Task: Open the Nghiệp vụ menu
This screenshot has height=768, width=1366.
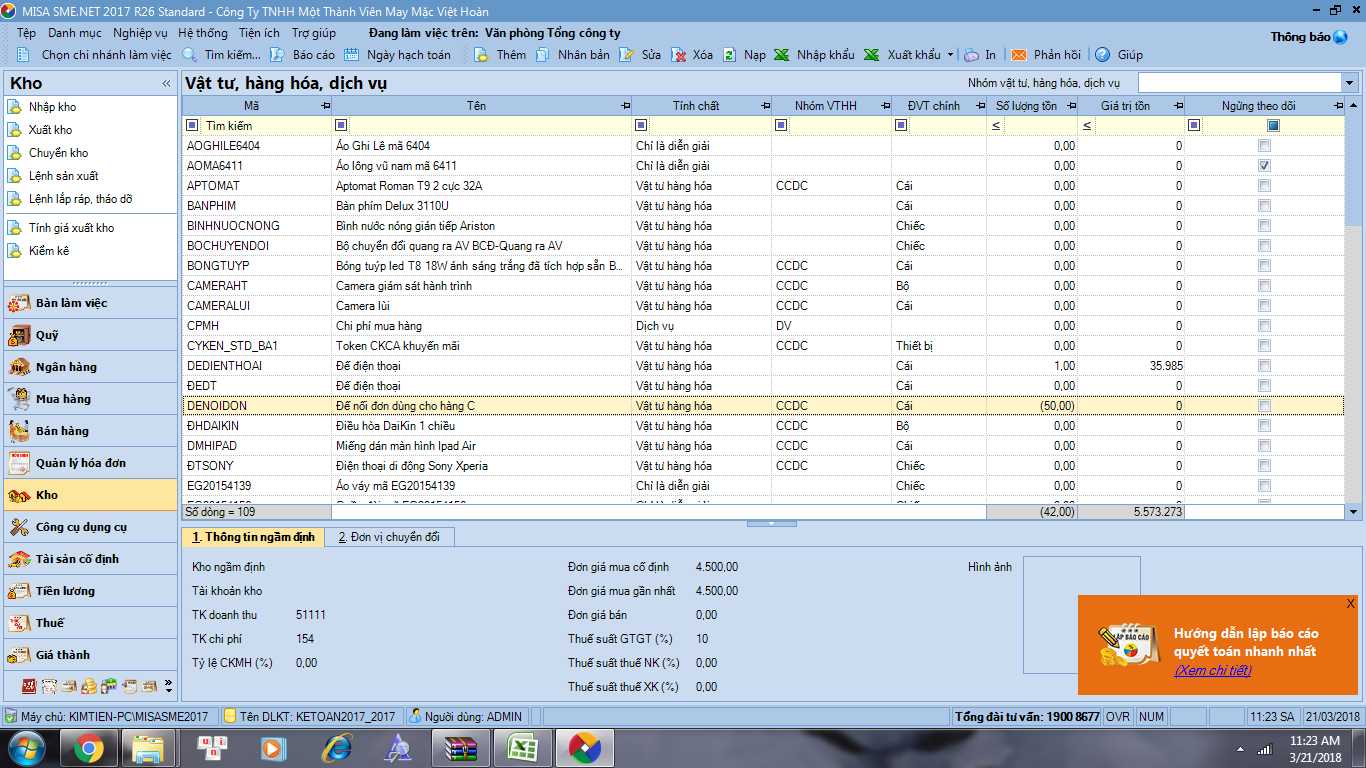Action: [x=140, y=33]
